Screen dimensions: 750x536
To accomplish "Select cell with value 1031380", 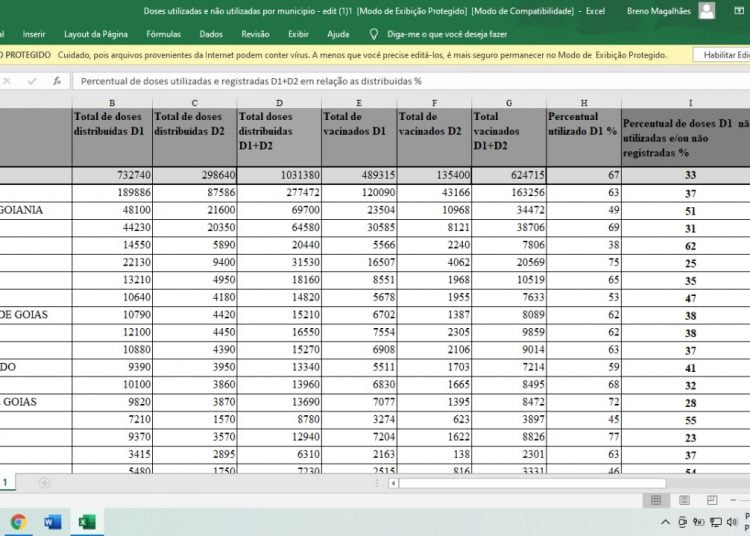I will (x=279, y=175).
